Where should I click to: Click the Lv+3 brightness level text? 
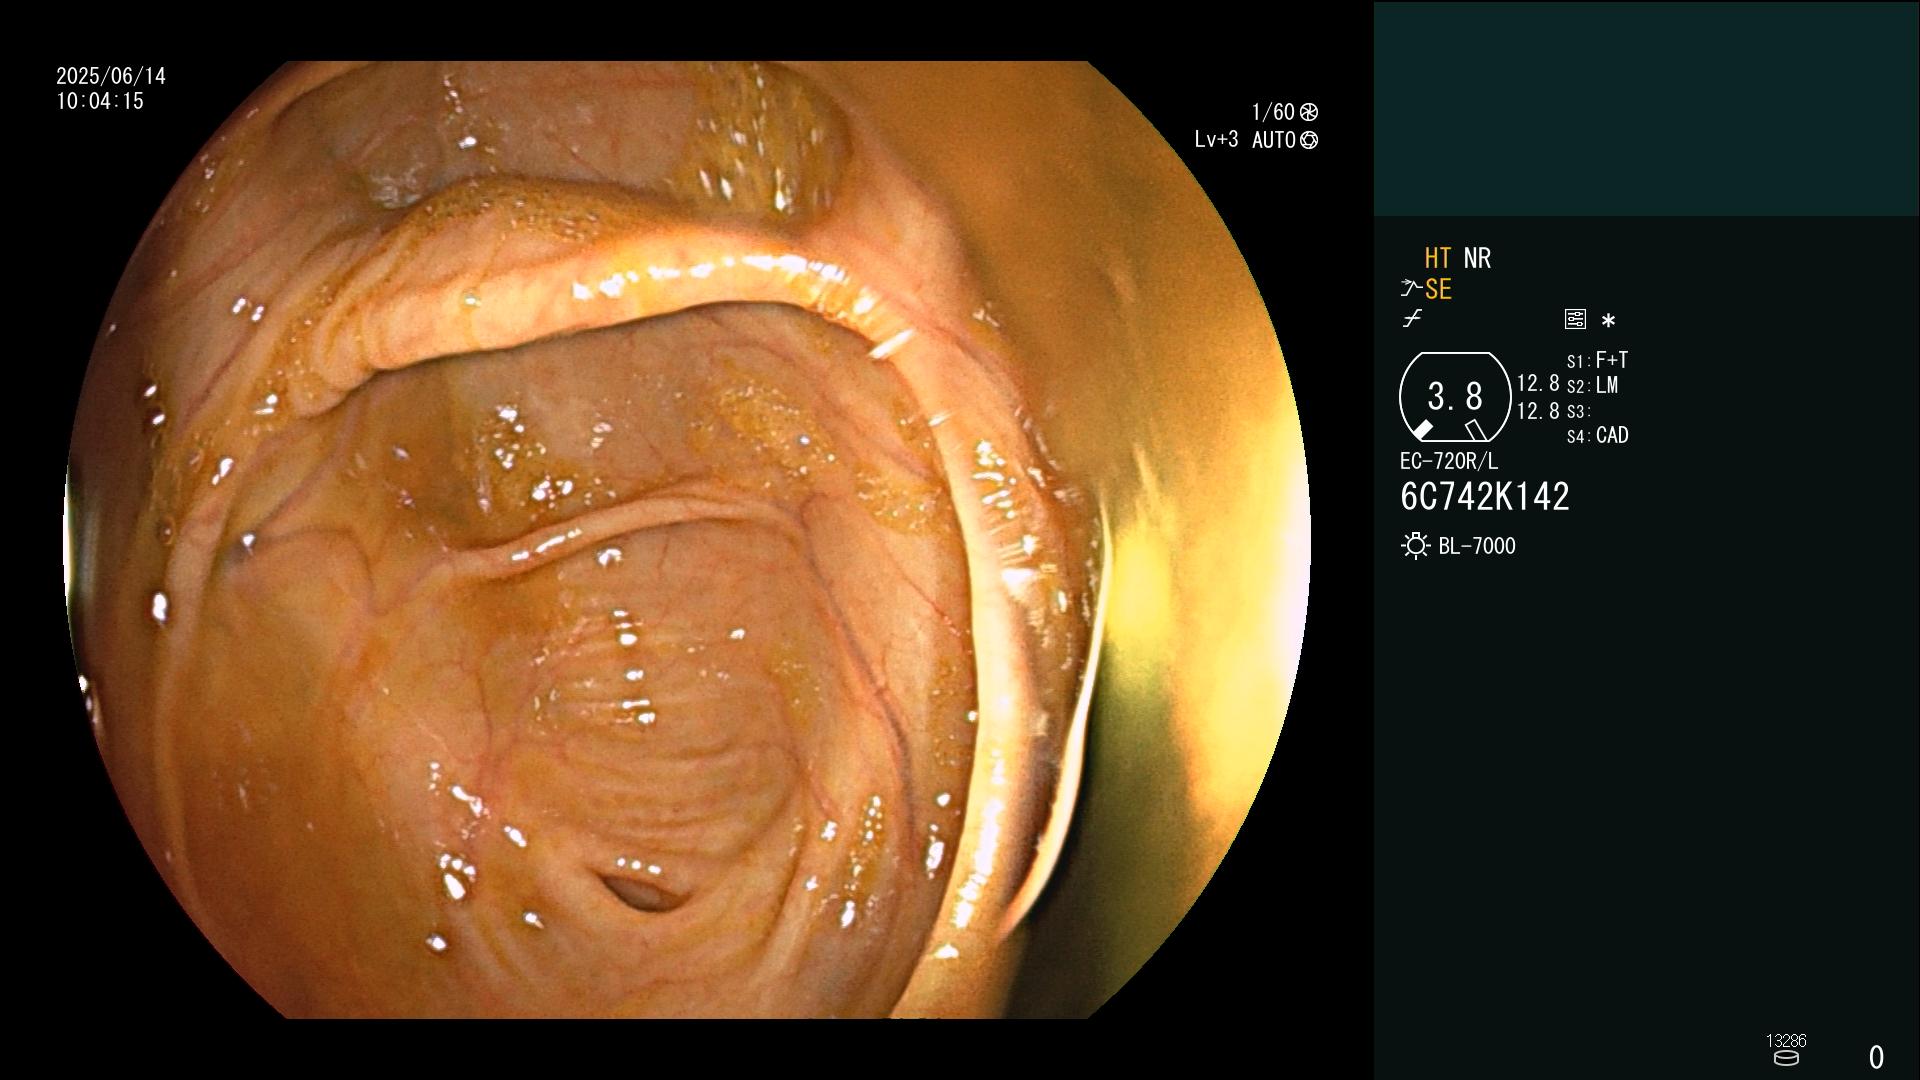(1216, 140)
